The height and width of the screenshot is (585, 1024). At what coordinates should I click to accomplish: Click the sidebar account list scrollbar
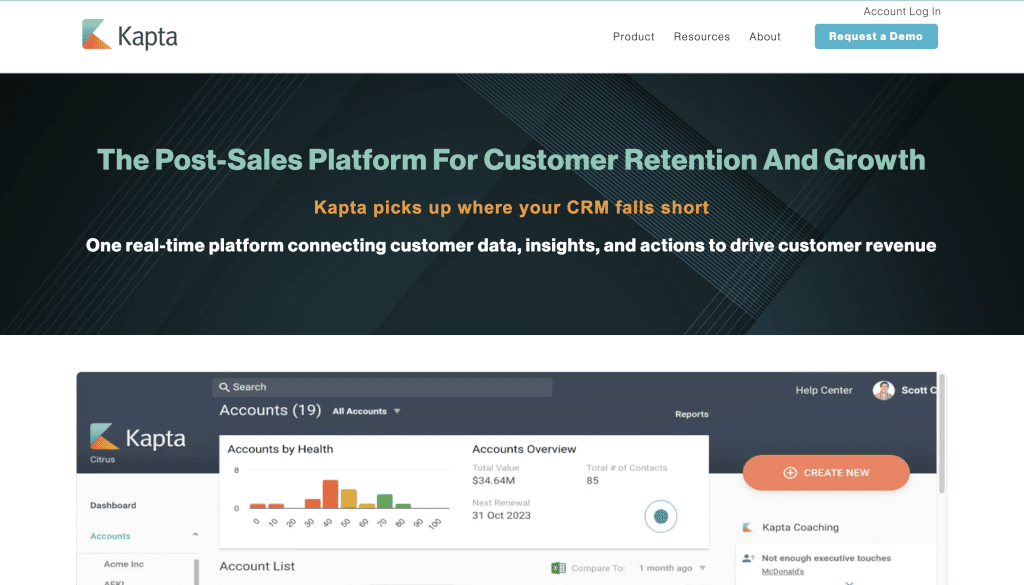[197, 572]
